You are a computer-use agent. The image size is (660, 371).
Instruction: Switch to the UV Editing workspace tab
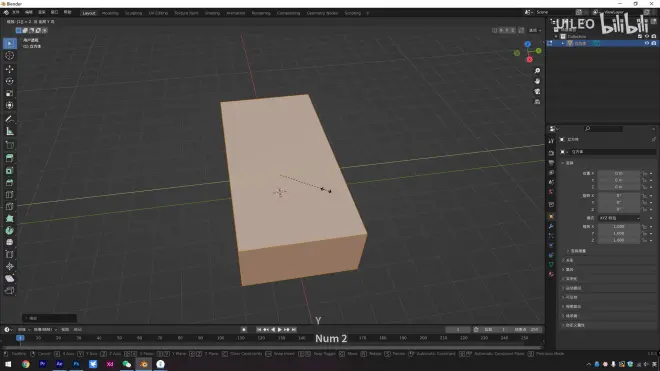pyautogui.click(x=158, y=13)
